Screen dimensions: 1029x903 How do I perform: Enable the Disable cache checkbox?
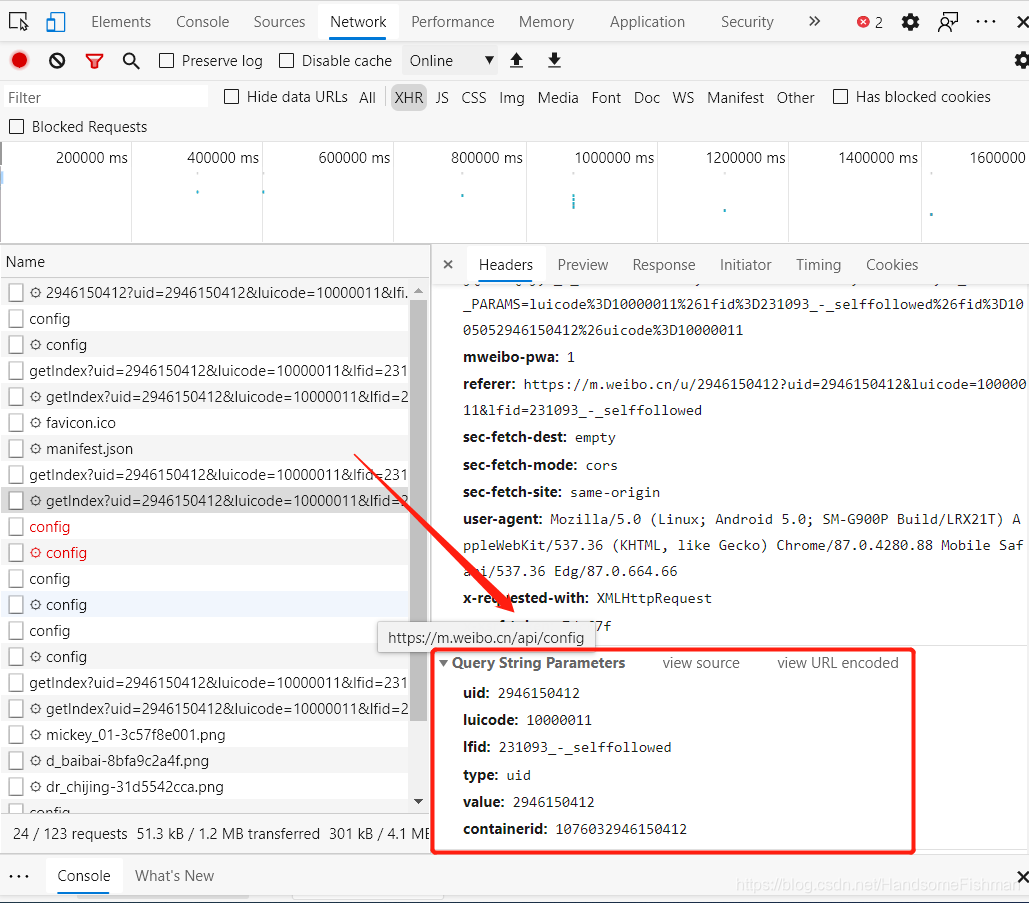[286, 61]
